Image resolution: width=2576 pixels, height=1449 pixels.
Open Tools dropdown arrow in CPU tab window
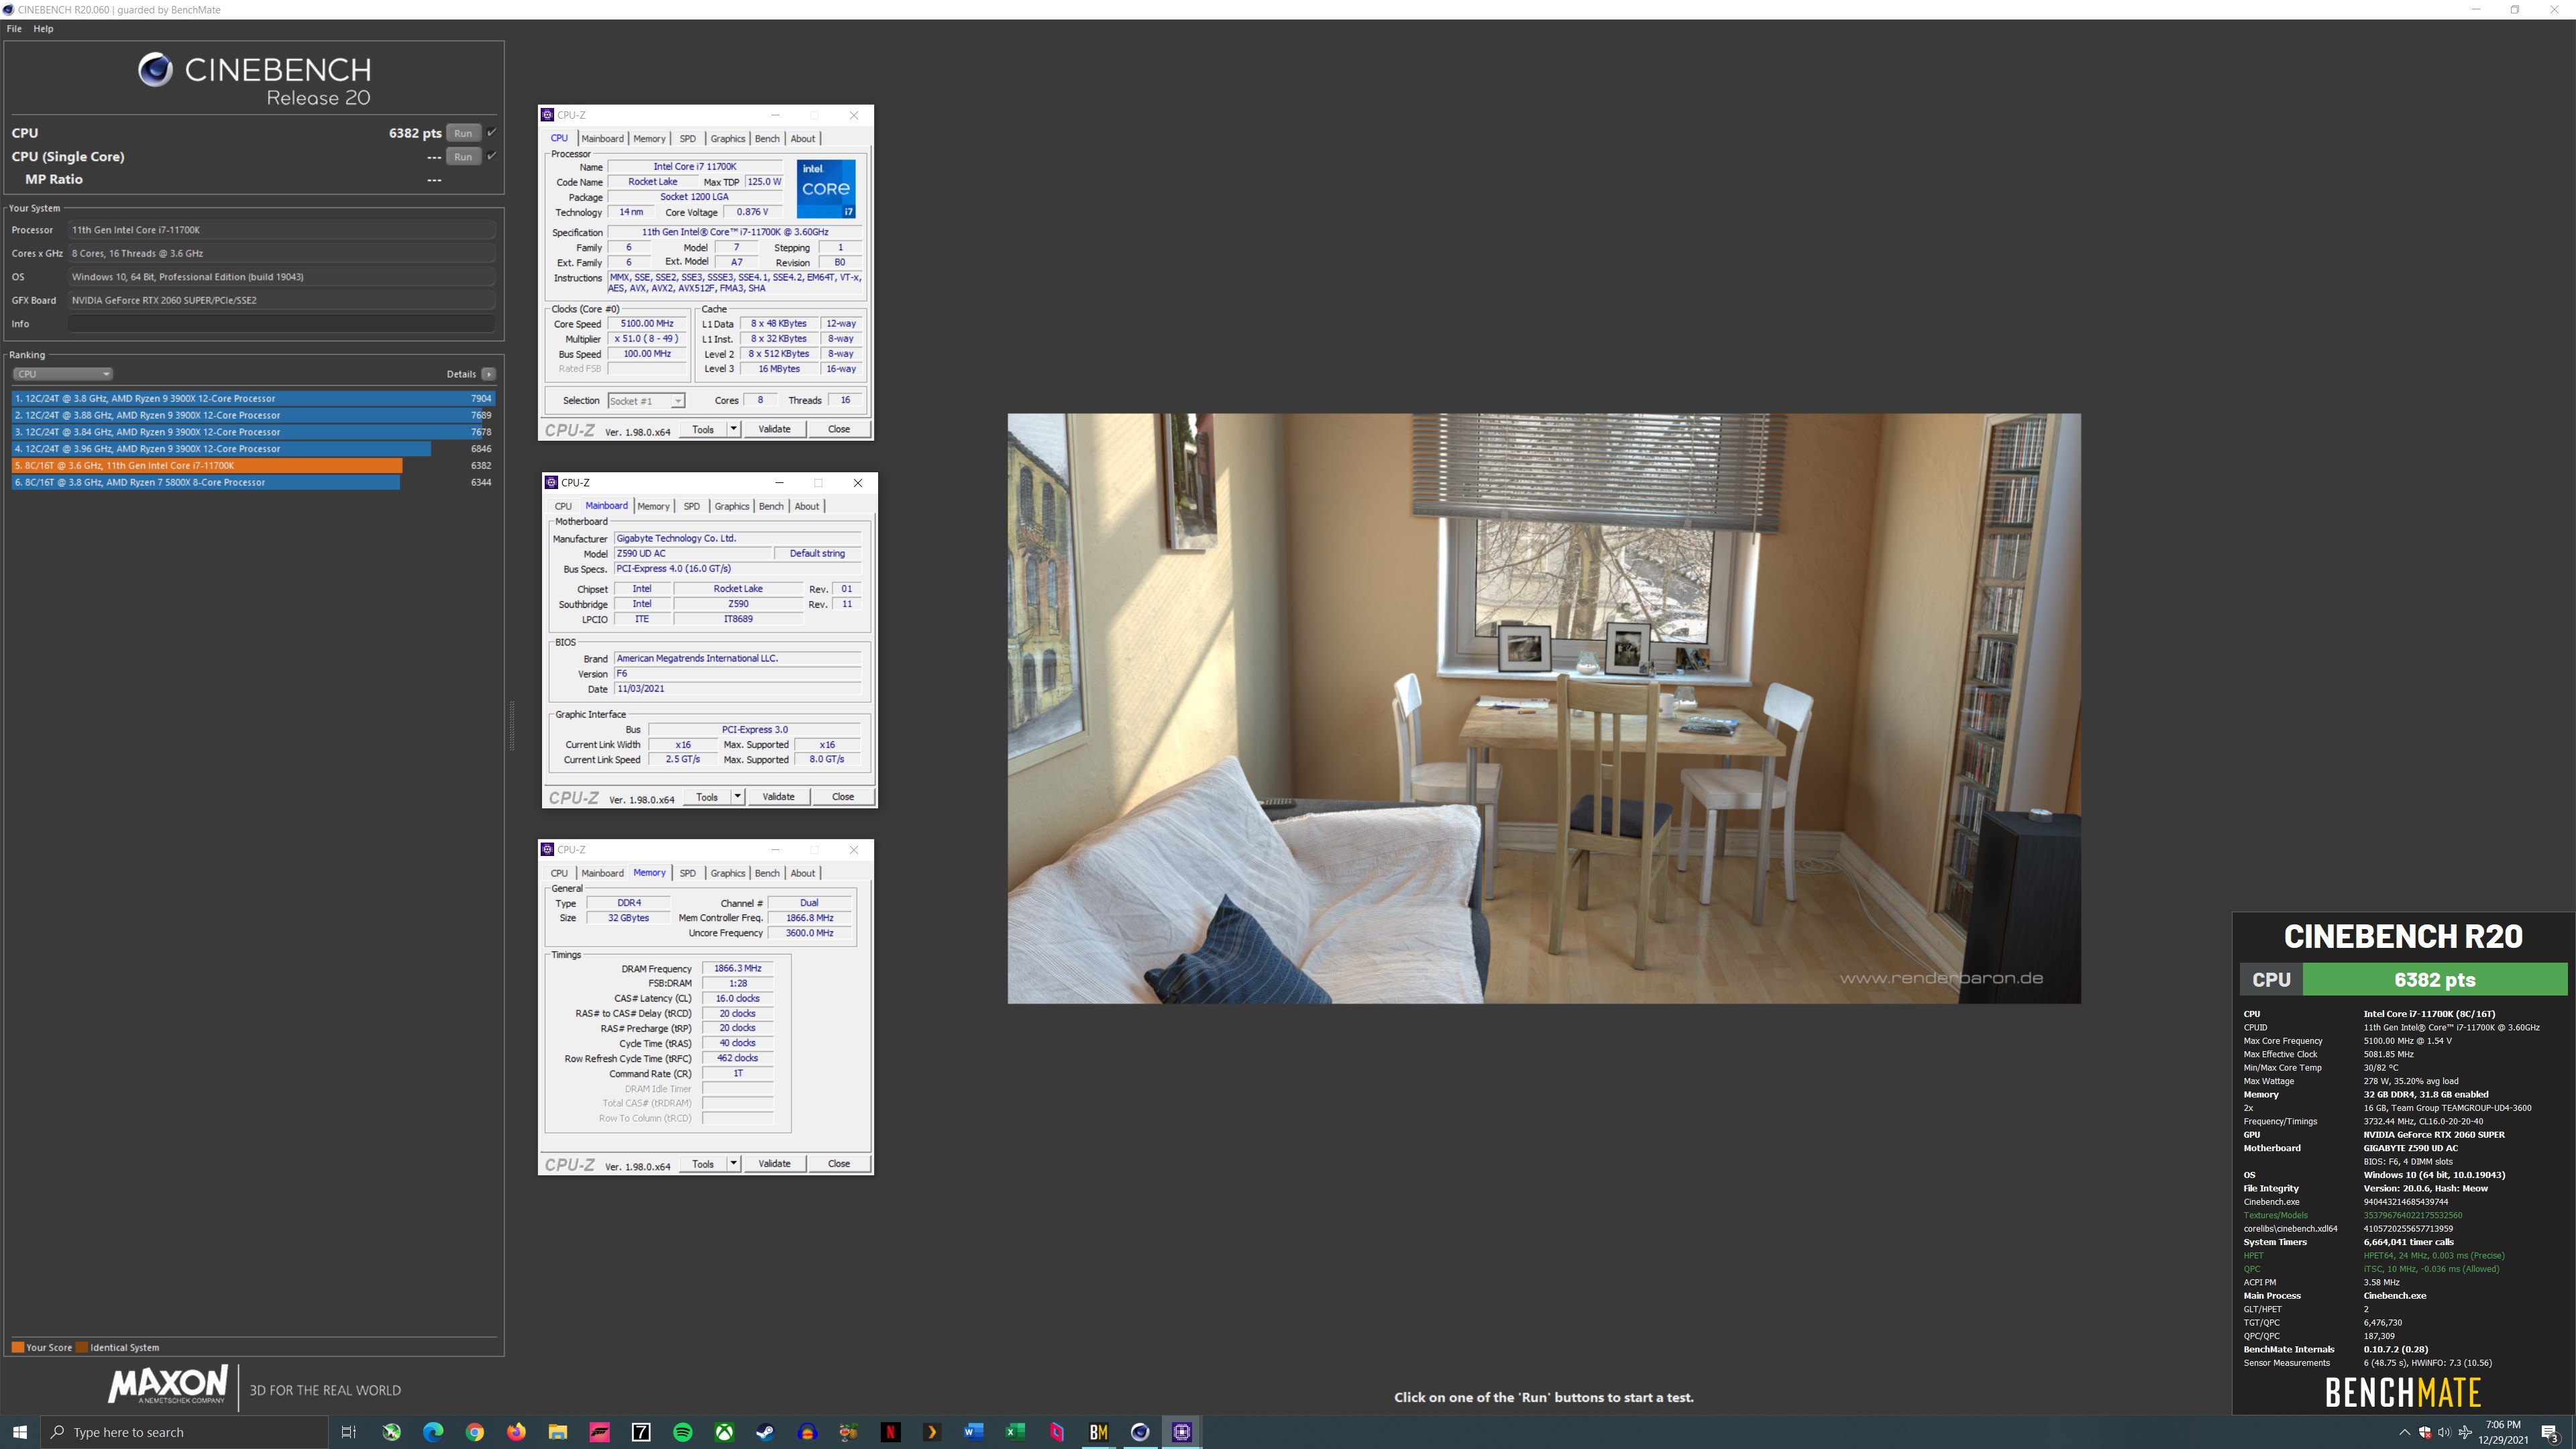(733, 429)
